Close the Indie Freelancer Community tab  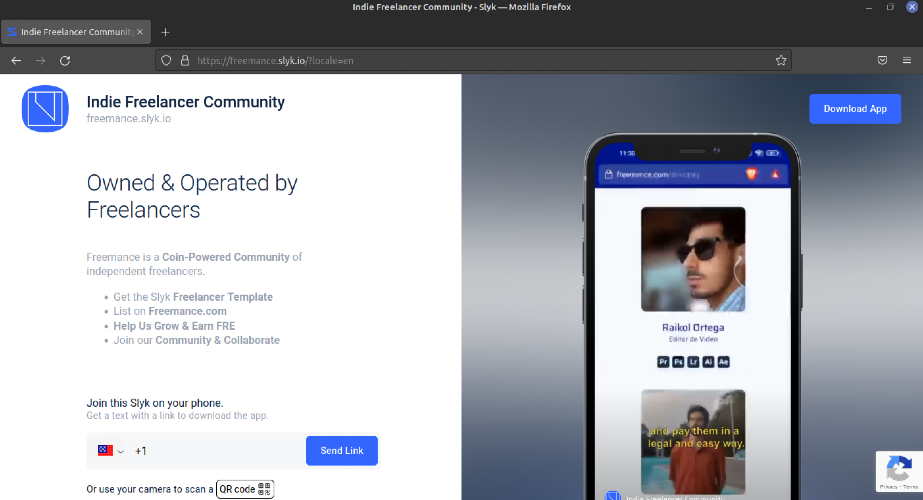pos(140,32)
